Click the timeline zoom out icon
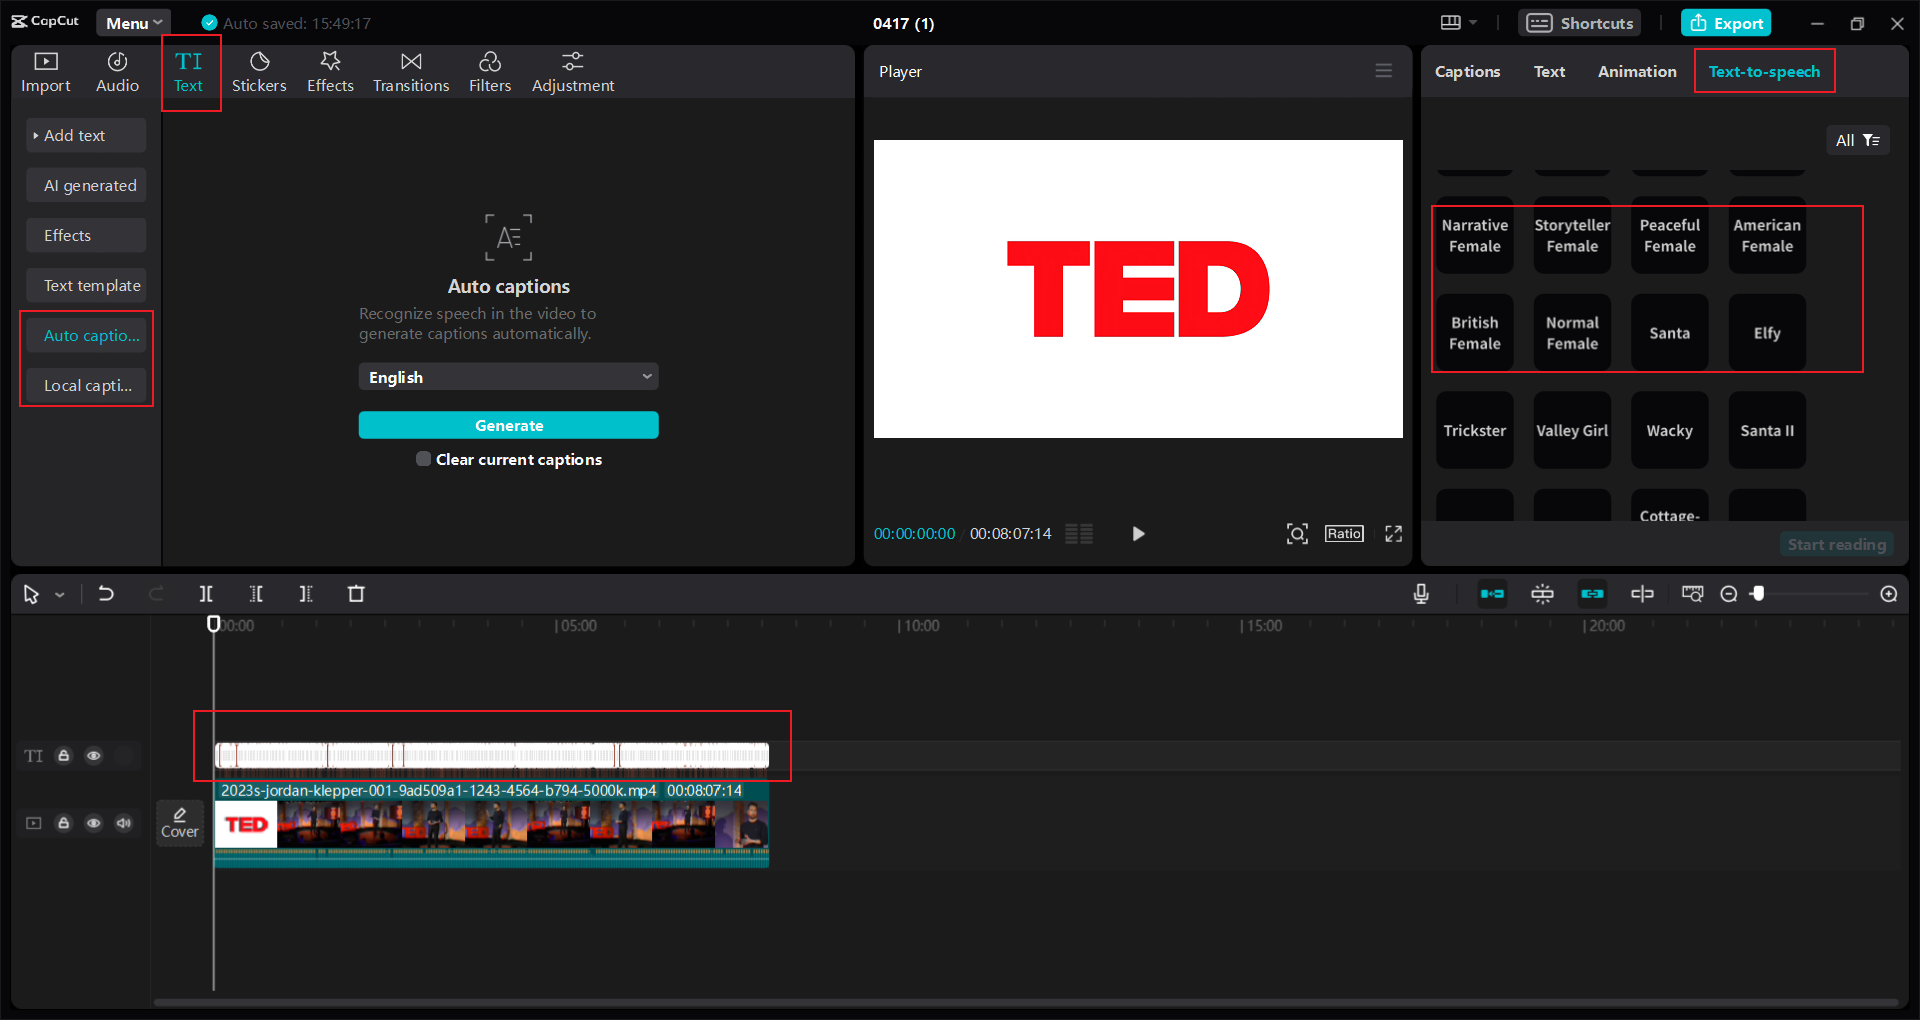The image size is (1920, 1020). click(x=1728, y=594)
